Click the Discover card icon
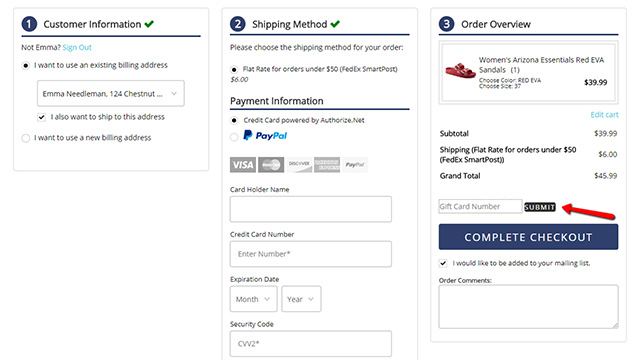This screenshot has height=360, width=640. [299, 165]
